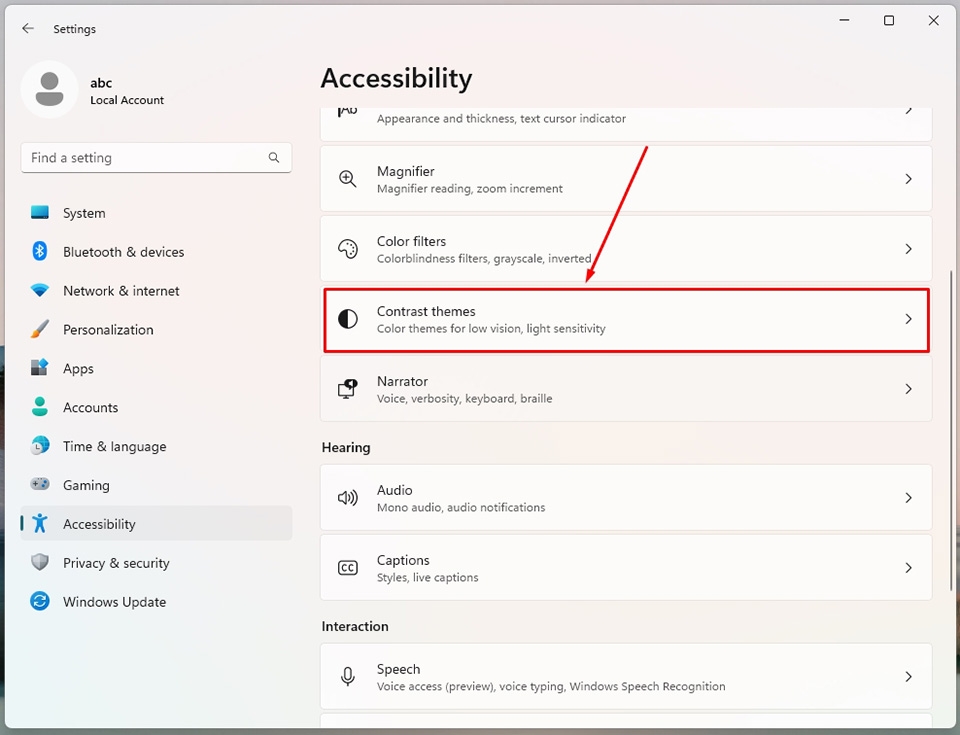Image resolution: width=960 pixels, height=735 pixels.
Task: Maximize the Settings window
Action: click(x=889, y=20)
